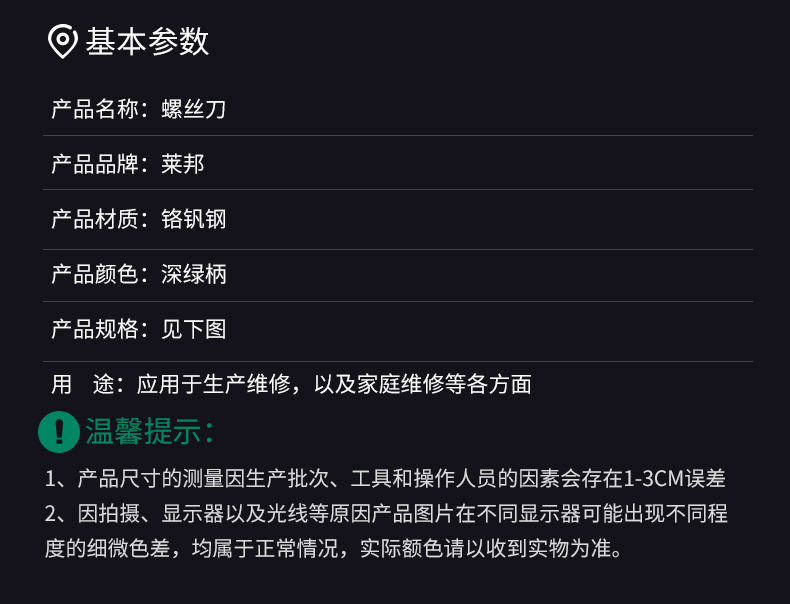Click the 铬钒钢 material value

pyautogui.click(x=194, y=219)
